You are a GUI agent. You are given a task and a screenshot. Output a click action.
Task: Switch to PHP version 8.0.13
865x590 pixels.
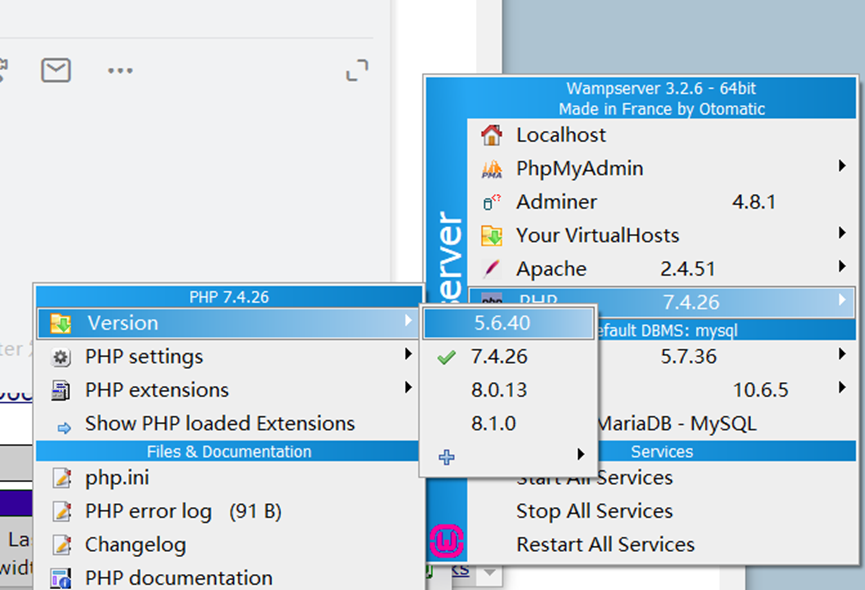(x=509, y=390)
